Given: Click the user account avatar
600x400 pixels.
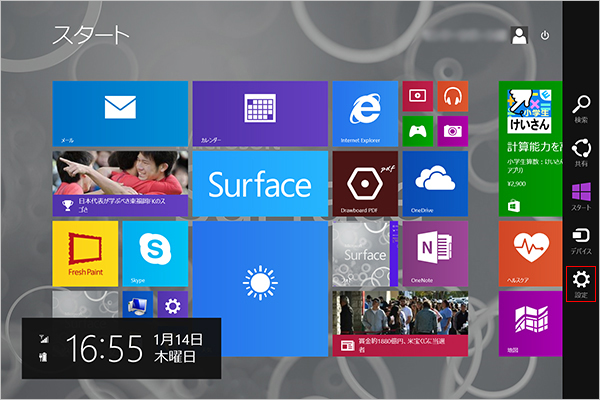Looking at the screenshot, I should tap(519, 35).
